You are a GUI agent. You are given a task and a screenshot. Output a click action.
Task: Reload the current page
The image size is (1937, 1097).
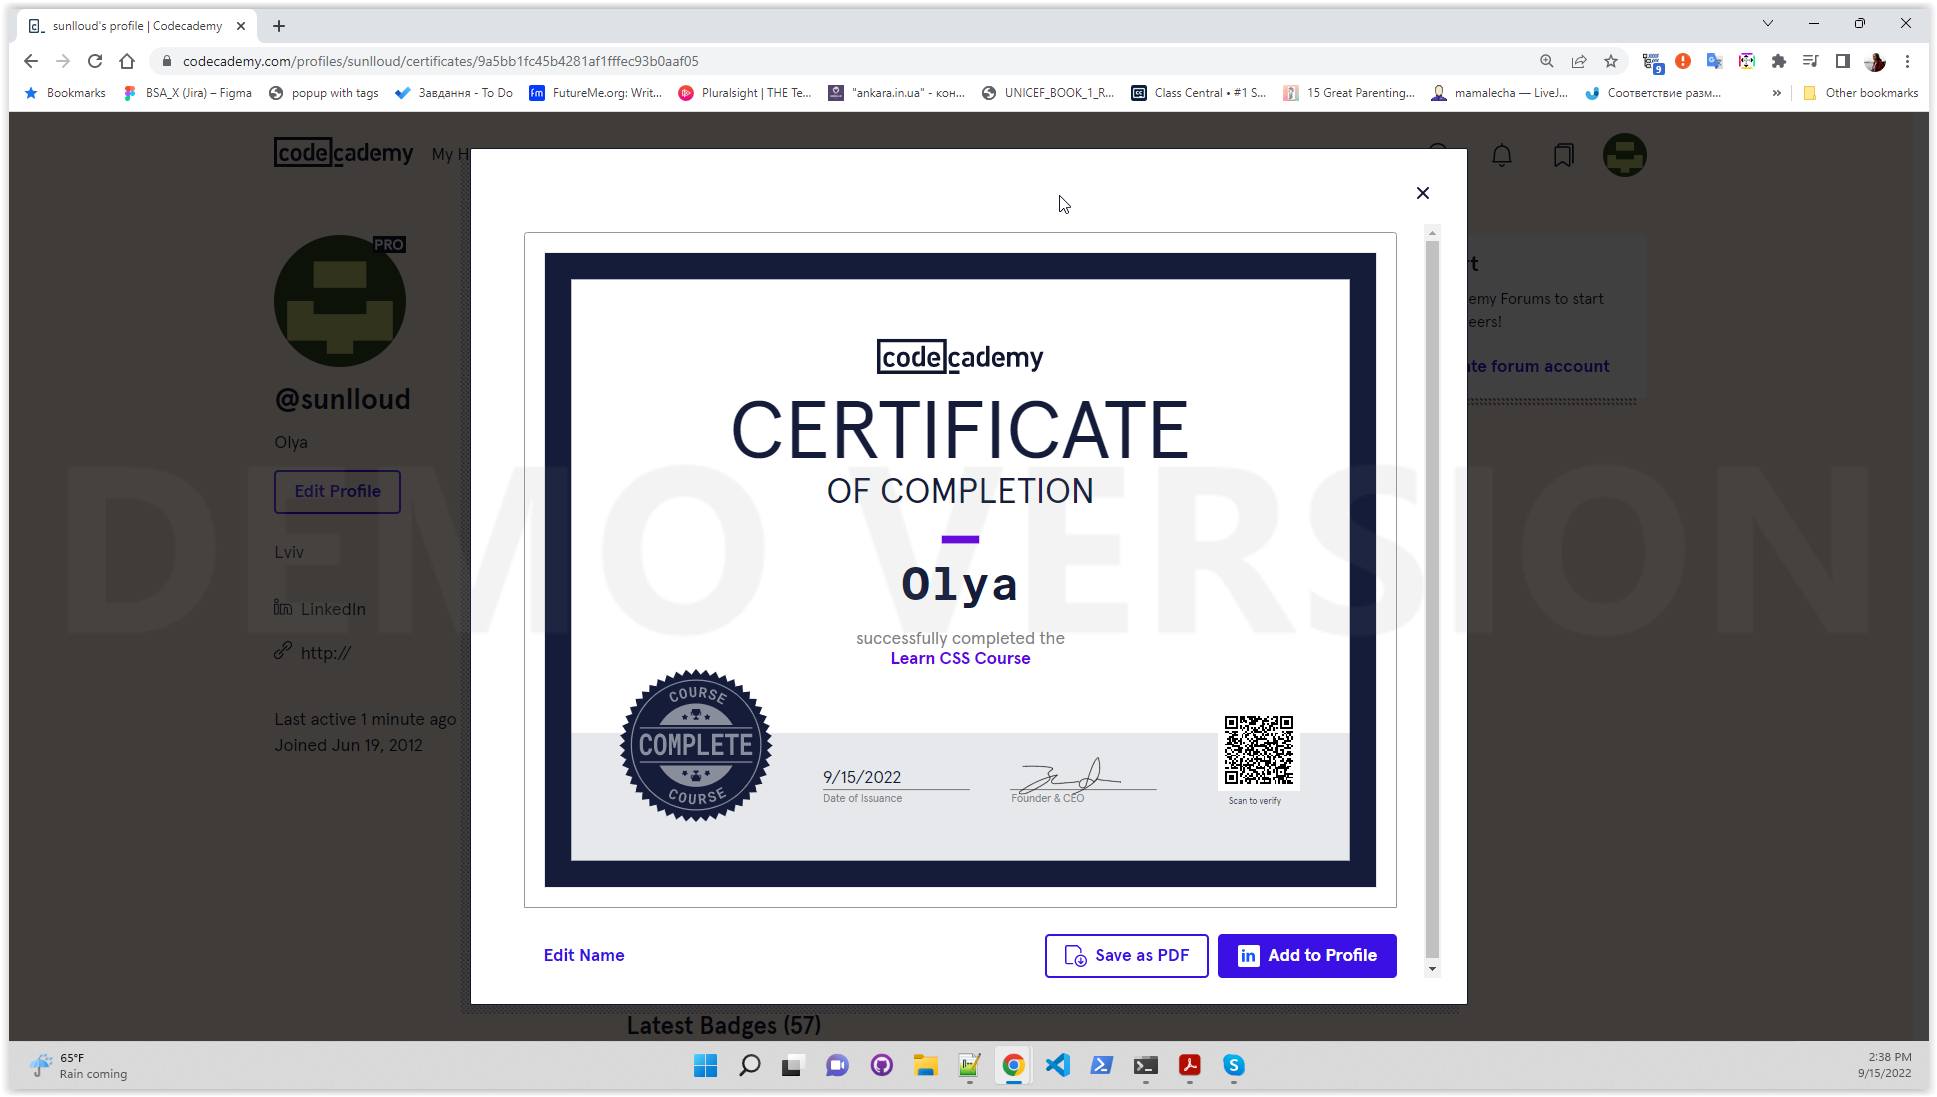pos(95,61)
